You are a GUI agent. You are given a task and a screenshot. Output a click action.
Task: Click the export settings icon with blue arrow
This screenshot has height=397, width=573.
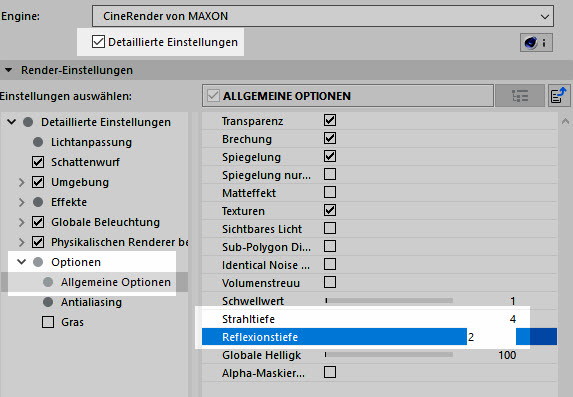click(x=559, y=96)
